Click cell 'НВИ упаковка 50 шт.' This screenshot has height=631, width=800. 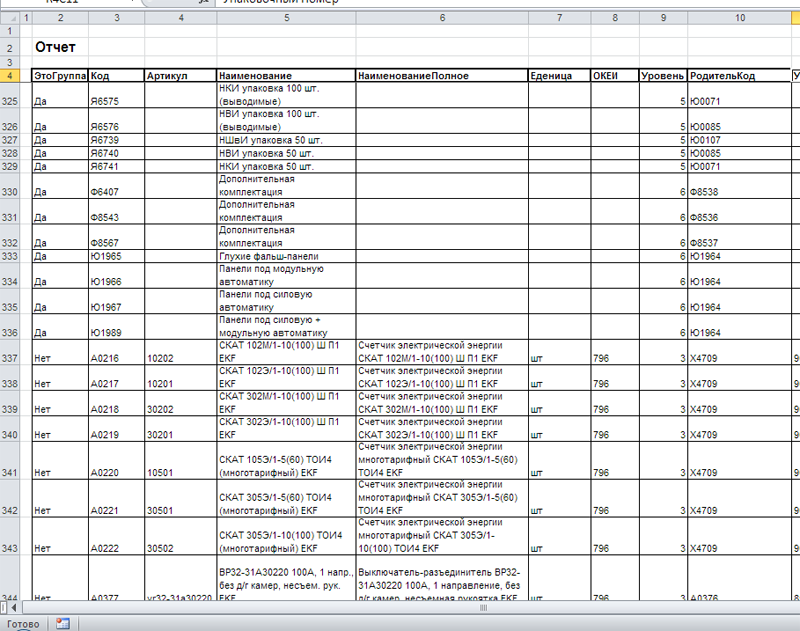[286, 153]
